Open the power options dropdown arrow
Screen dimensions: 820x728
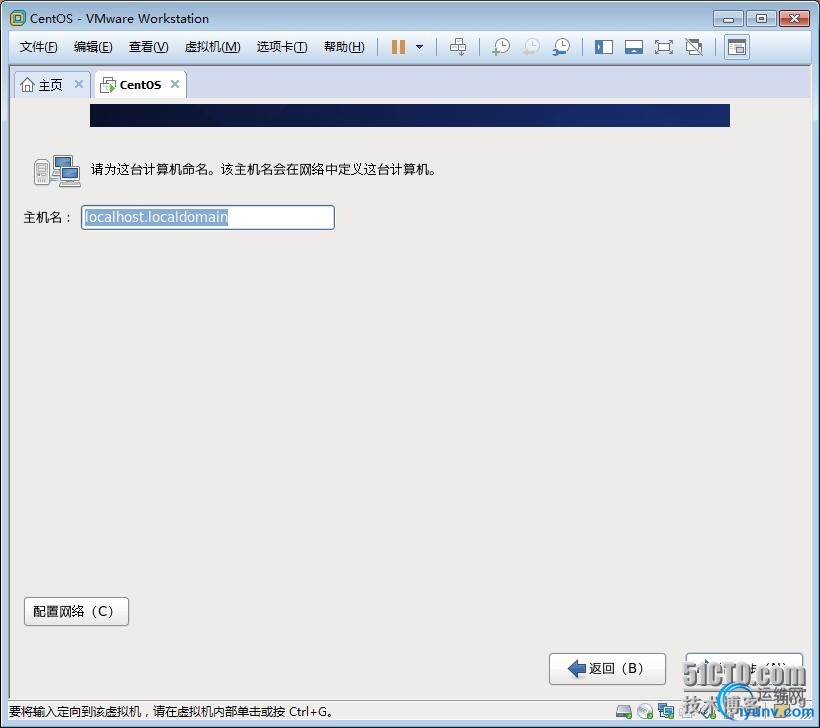pos(419,47)
